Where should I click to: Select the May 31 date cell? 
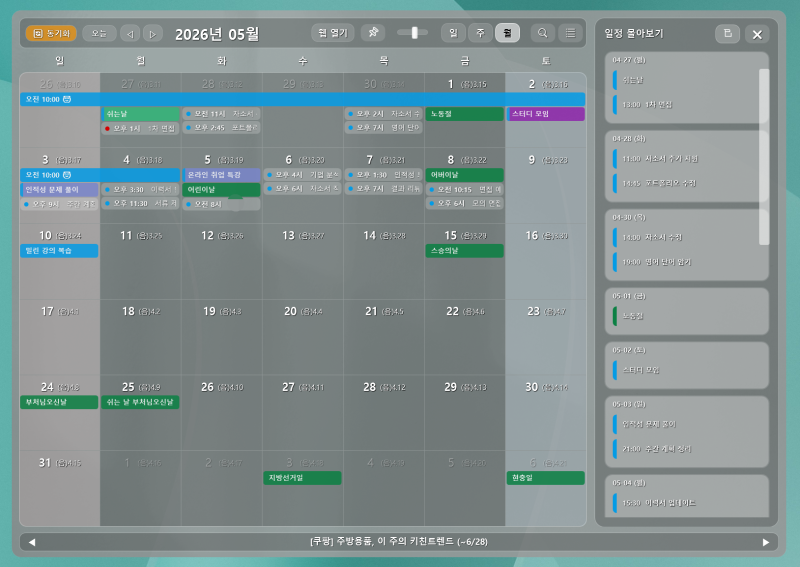60,488
